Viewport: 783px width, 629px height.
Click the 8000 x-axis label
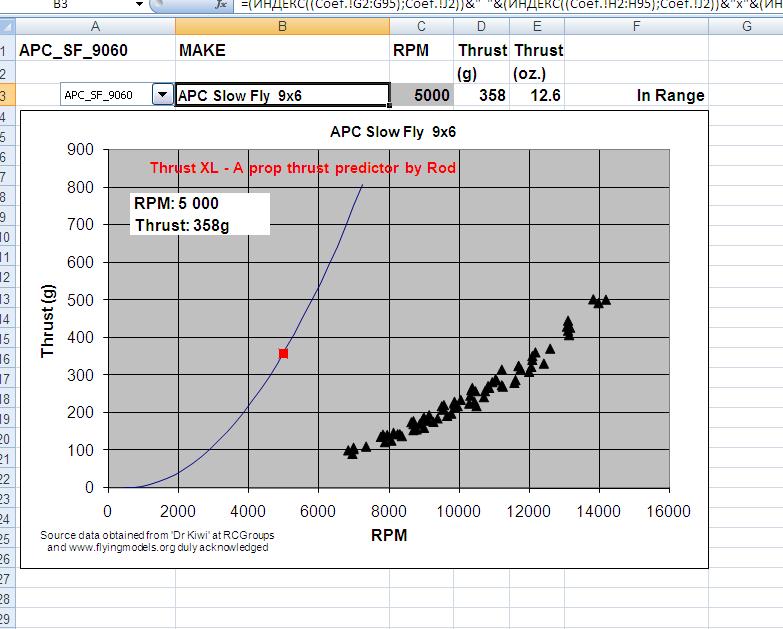coord(389,511)
